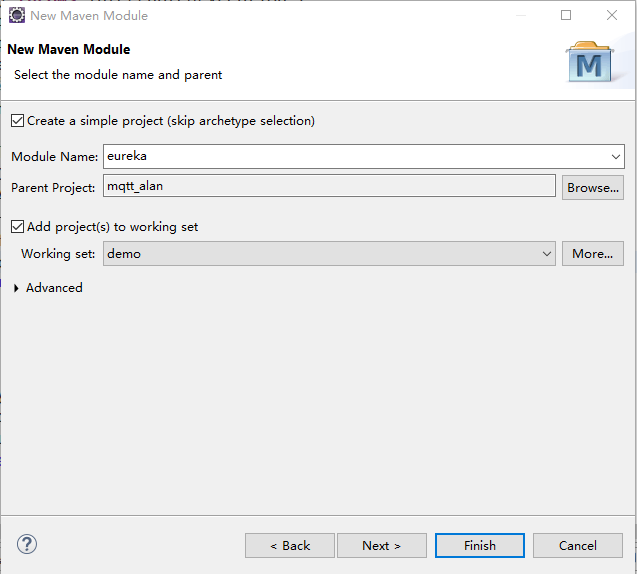The width and height of the screenshot is (637, 574).
Task: Proceed with the Next > button
Action: click(381, 546)
